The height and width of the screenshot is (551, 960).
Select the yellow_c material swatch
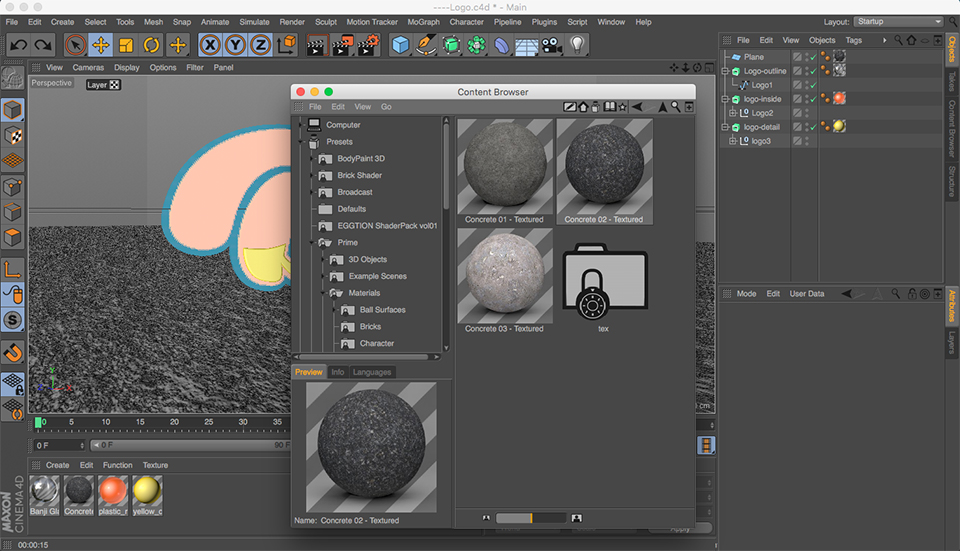(x=147, y=495)
